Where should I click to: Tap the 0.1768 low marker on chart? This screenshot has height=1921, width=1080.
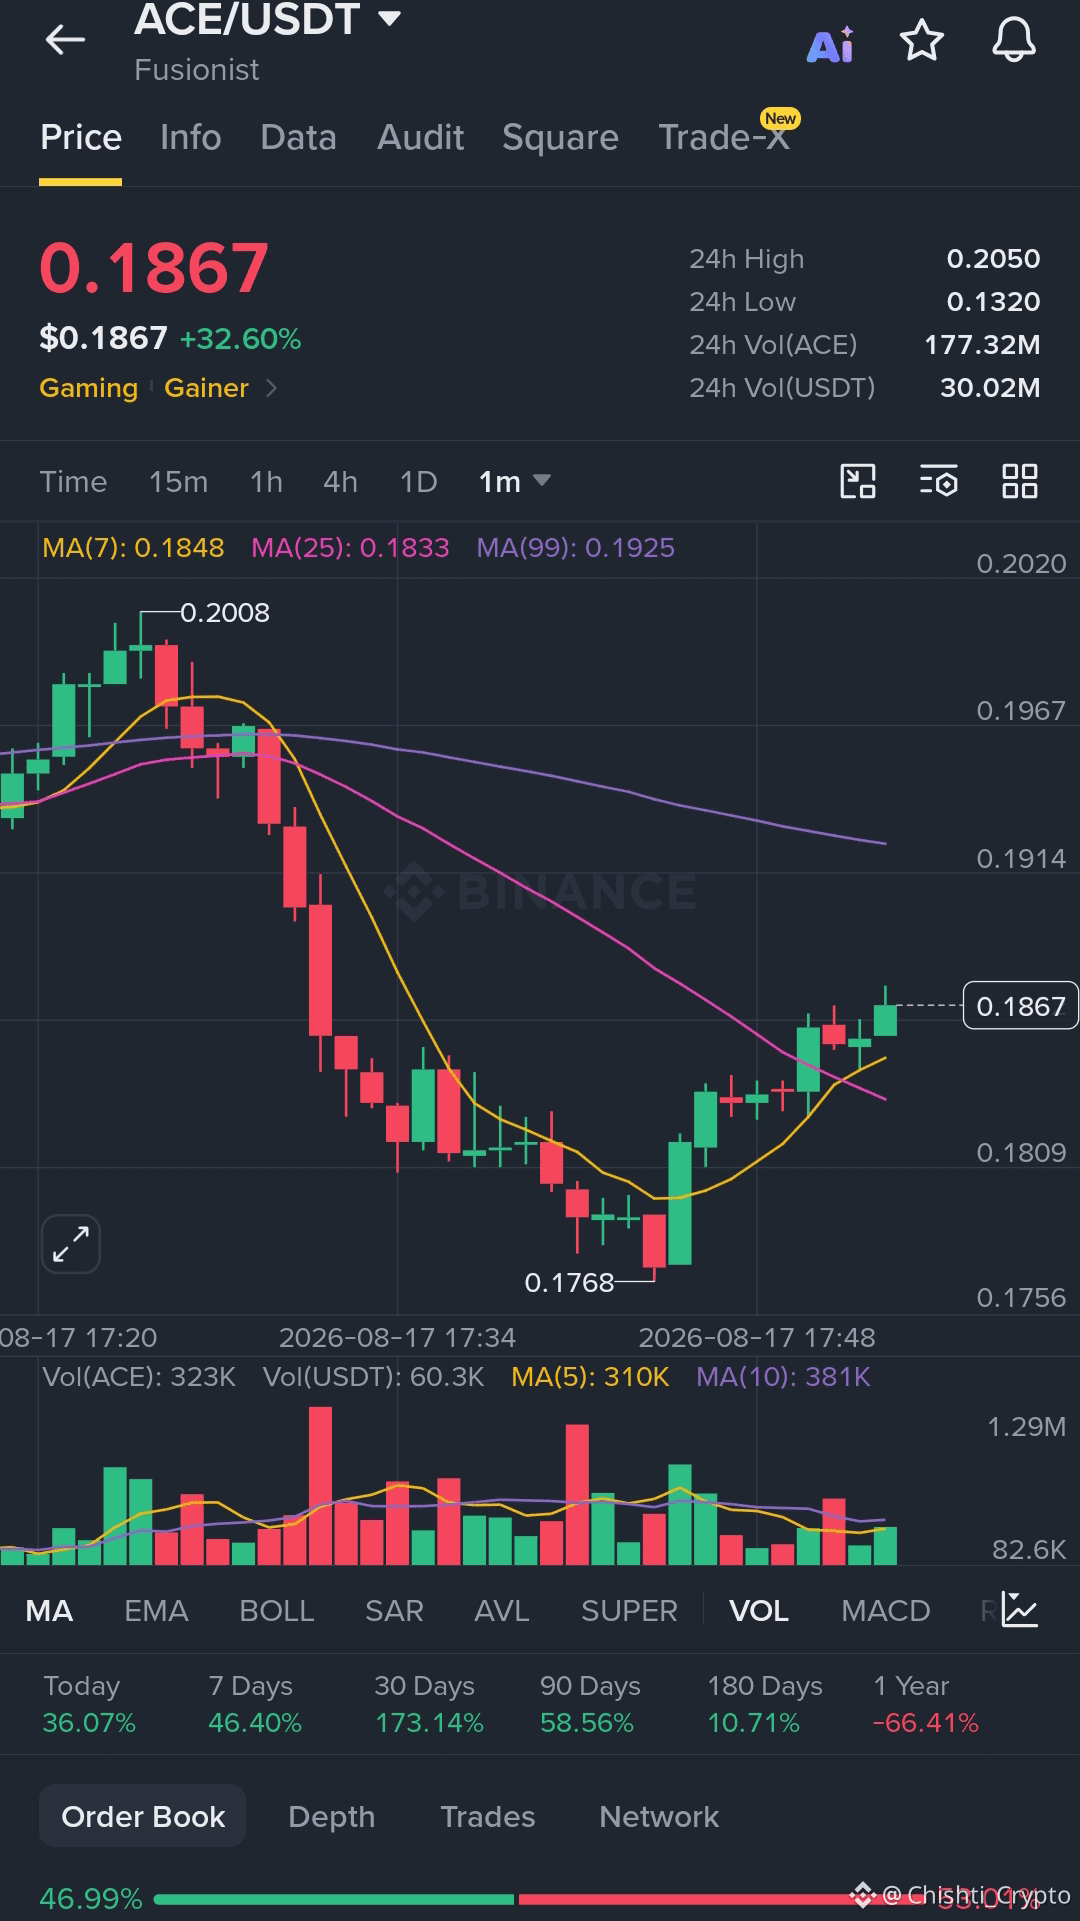click(569, 1282)
